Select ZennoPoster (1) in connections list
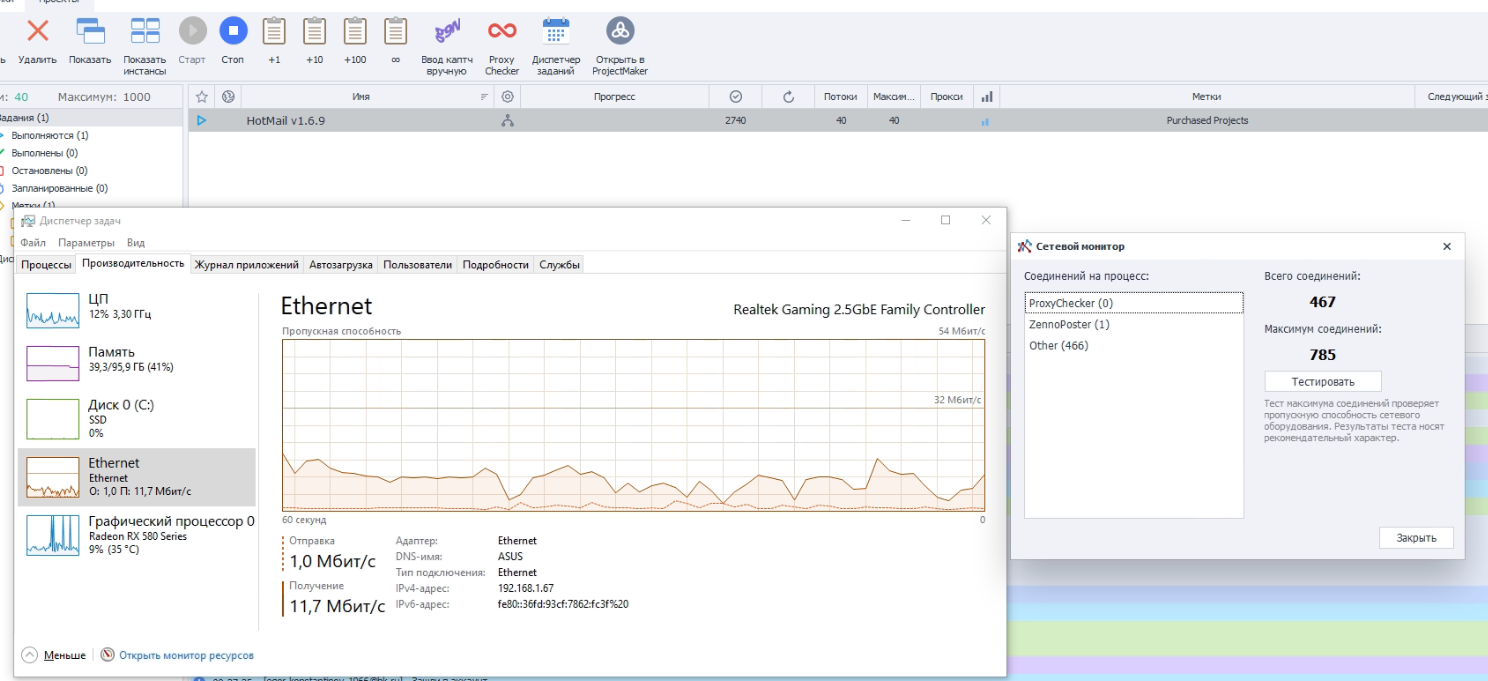1488x681 pixels. 1069,324
